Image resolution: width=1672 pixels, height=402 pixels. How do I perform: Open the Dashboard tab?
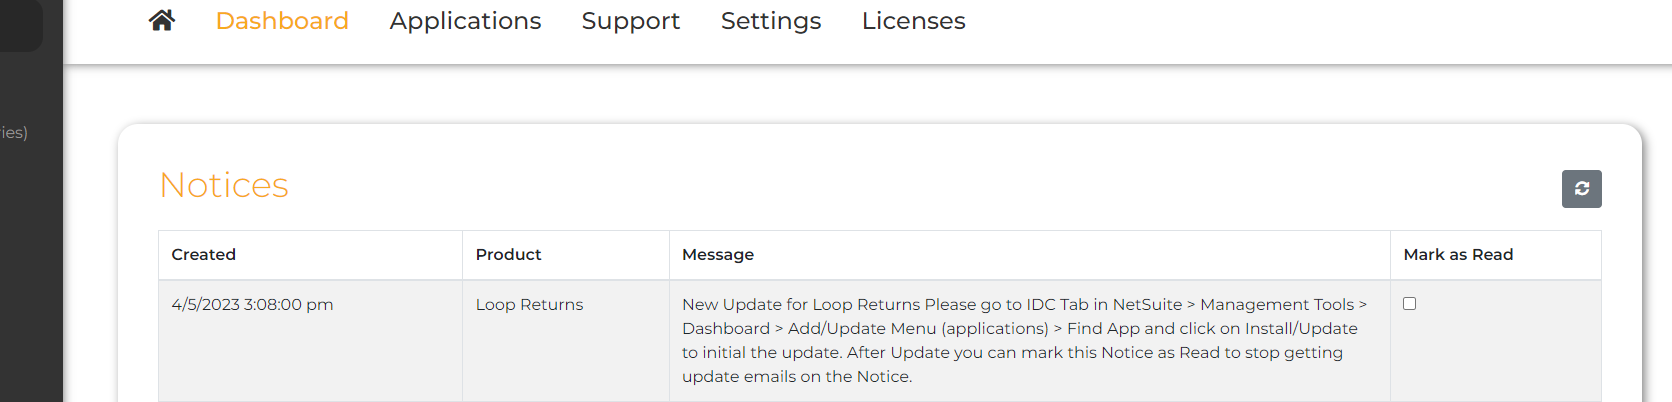[282, 21]
